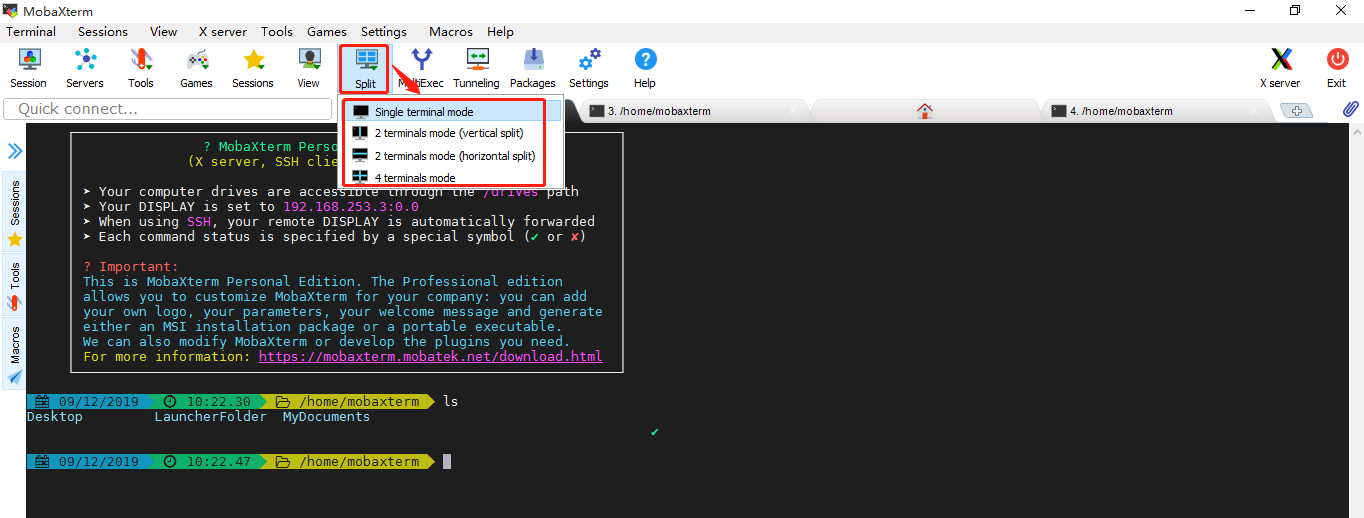Click the 10:22.30 time in the prompt
The image size is (1364, 518).
pyautogui.click(x=218, y=401)
